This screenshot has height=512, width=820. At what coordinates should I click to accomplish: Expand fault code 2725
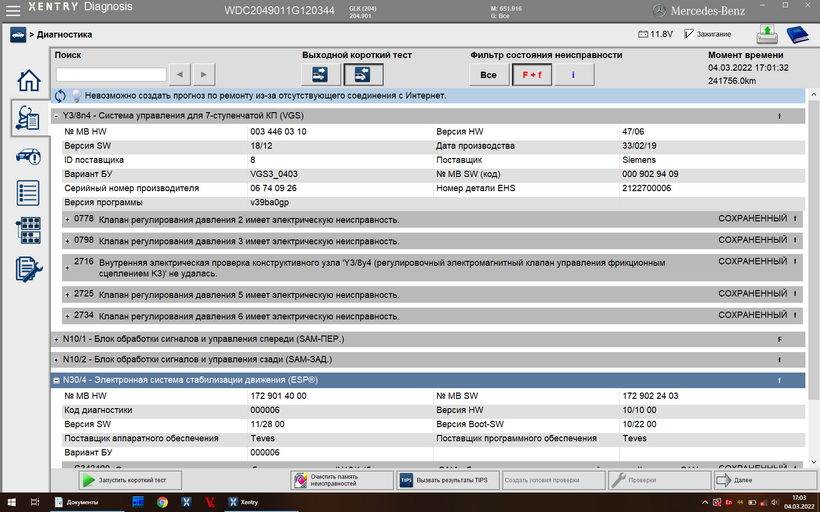[67, 295]
